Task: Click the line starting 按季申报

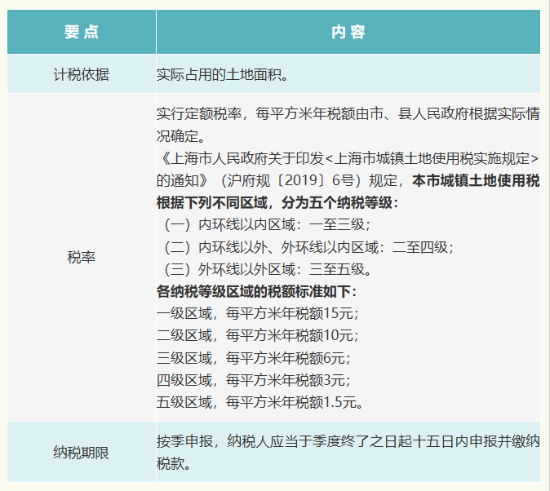Action: pos(348,441)
